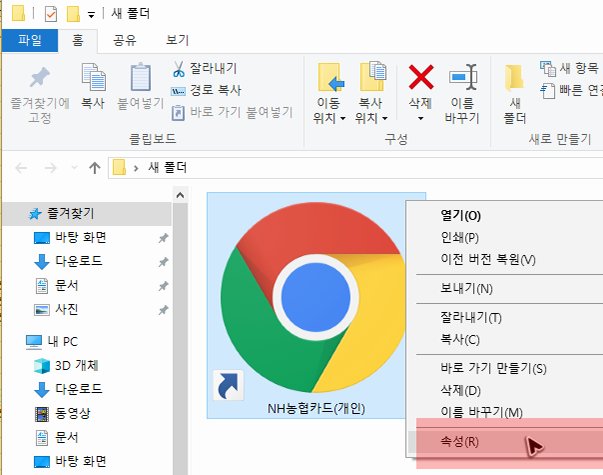Click 바로 가기 붙여넣기 in ribbon
603x475 pixels.
(232, 112)
